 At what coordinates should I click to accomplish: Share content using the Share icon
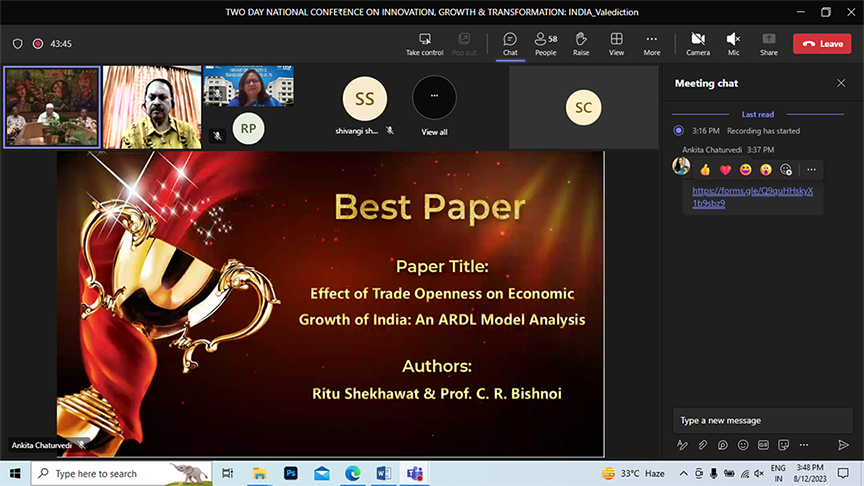tap(768, 43)
